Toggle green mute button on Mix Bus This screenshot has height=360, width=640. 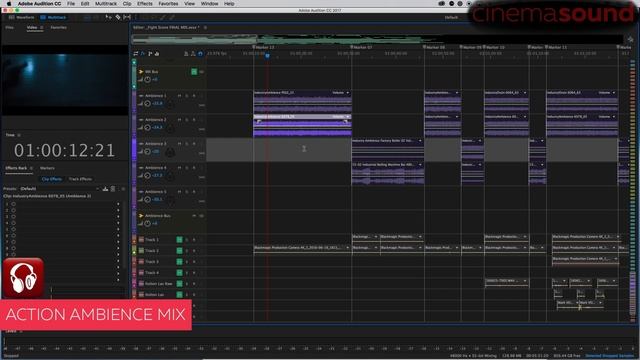point(194,72)
